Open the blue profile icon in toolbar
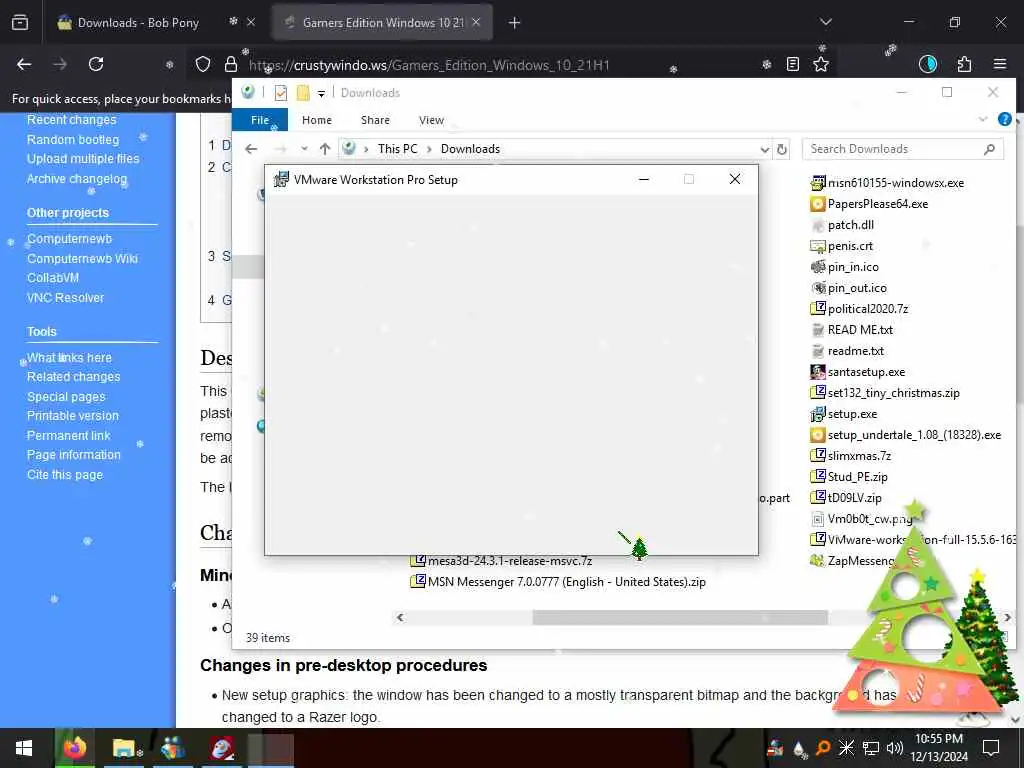The height and width of the screenshot is (768, 1024). 928,64
